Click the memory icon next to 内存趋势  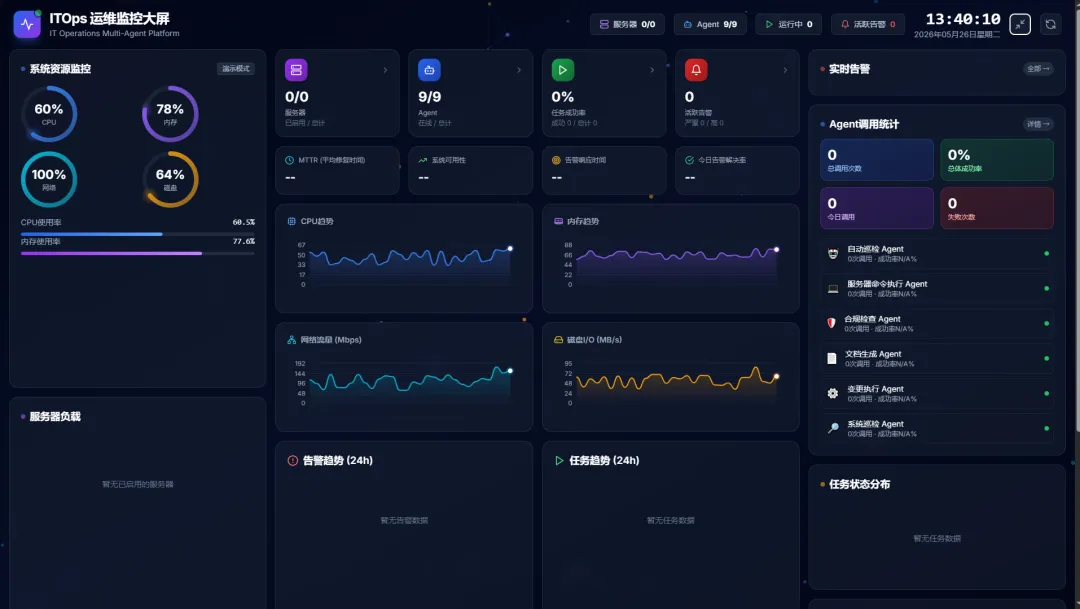point(559,221)
